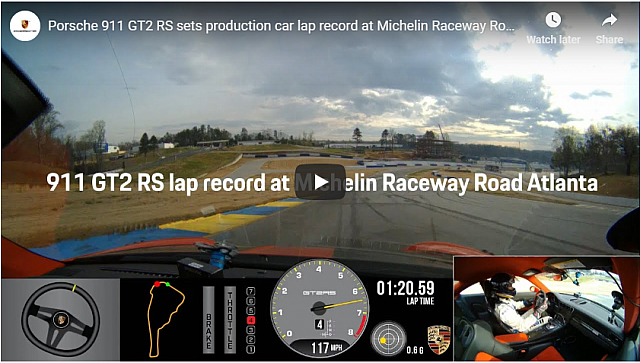
Task: Click the tachometer gauge overlay
Action: tap(320, 307)
